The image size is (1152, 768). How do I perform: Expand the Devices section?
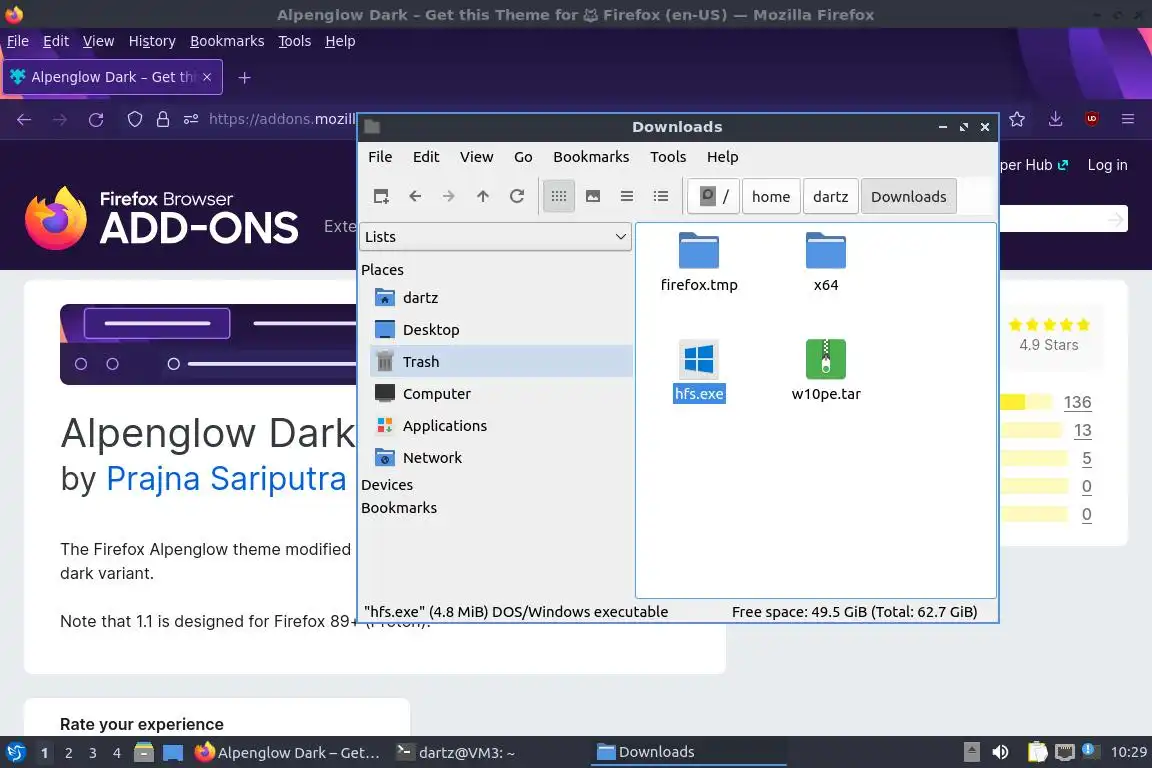pos(387,485)
